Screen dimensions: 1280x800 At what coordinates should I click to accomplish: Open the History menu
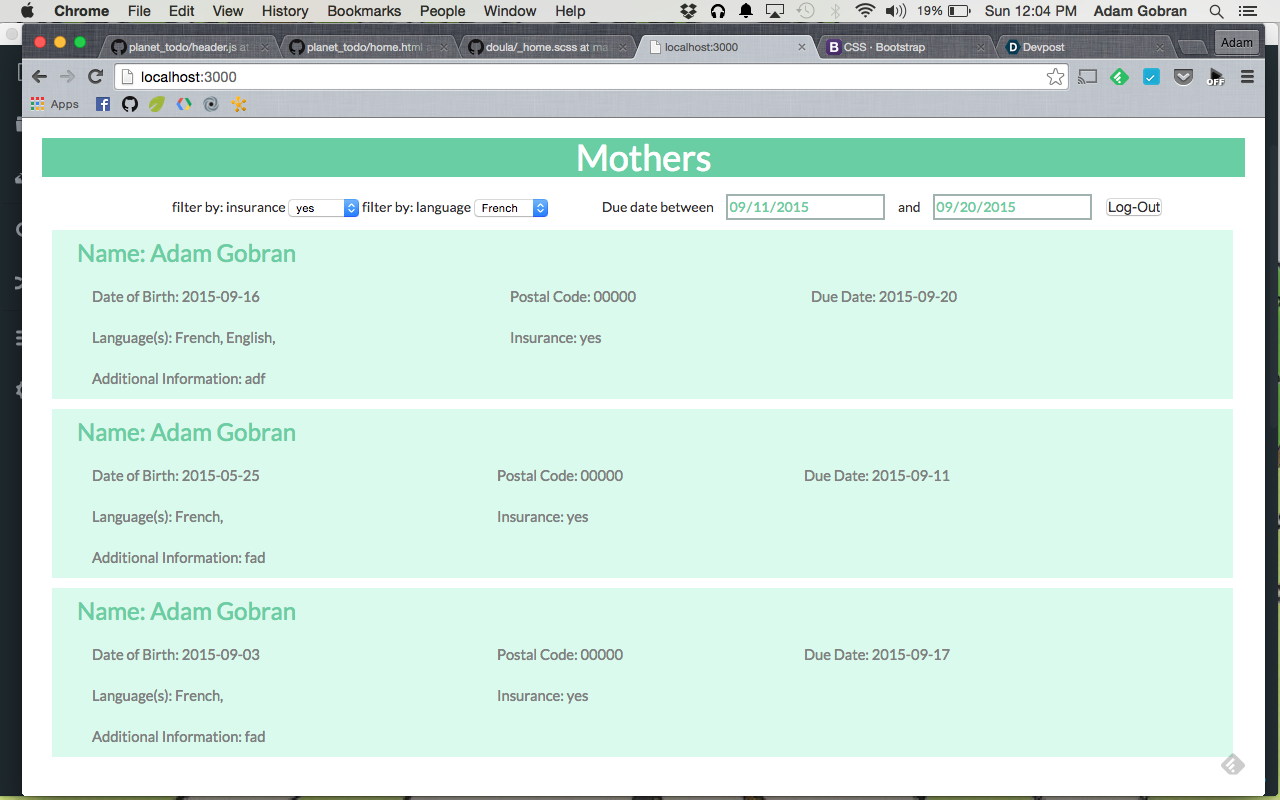(x=285, y=11)
